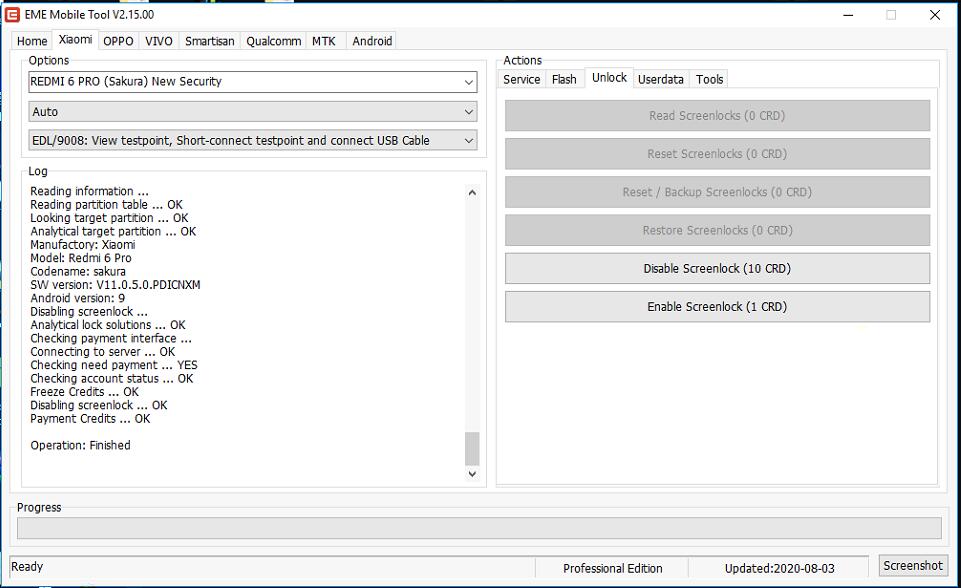
Task: Click the 'Checking need payment ... YES' log line
Action: (114, 365)
